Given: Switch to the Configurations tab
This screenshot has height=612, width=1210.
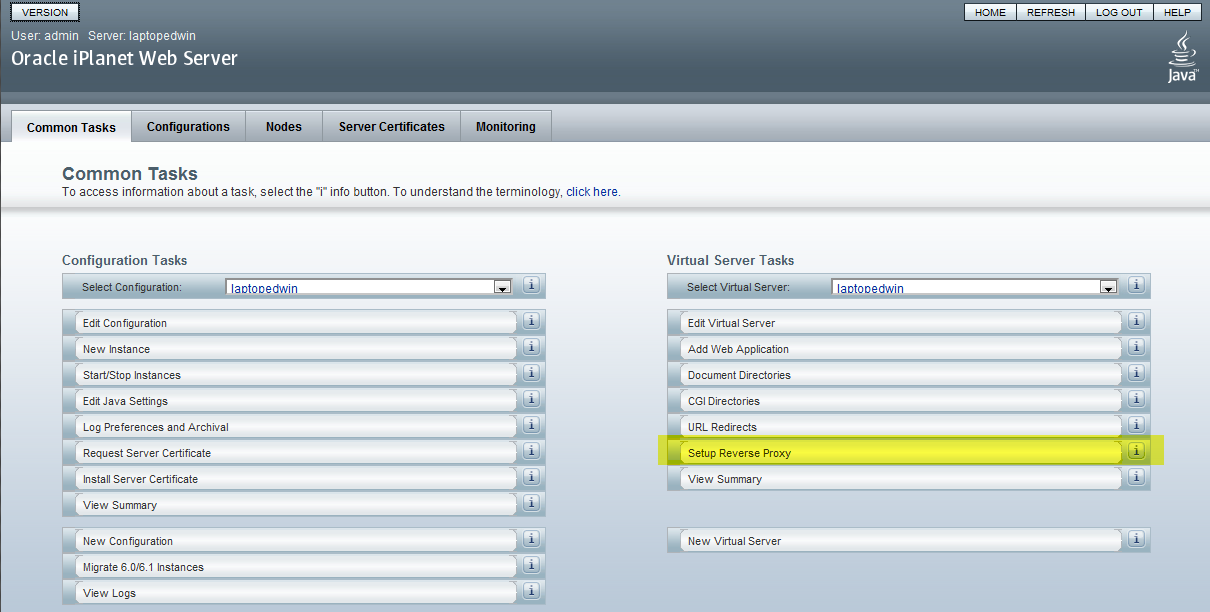Looking at the screenshot, I should 188,127.
